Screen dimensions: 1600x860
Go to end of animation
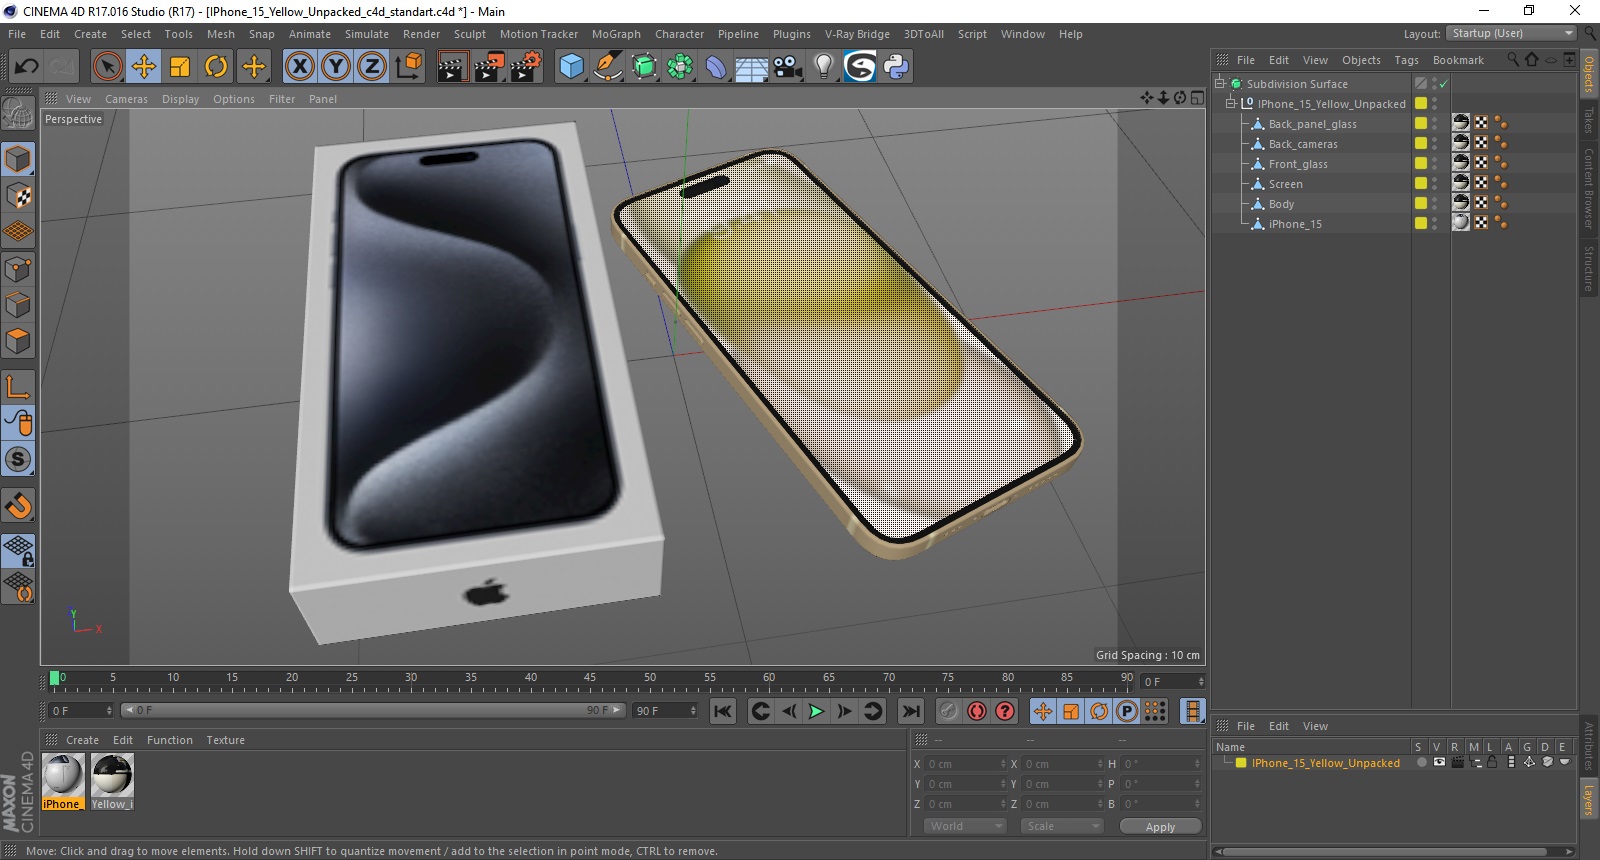tap(910, 711)
